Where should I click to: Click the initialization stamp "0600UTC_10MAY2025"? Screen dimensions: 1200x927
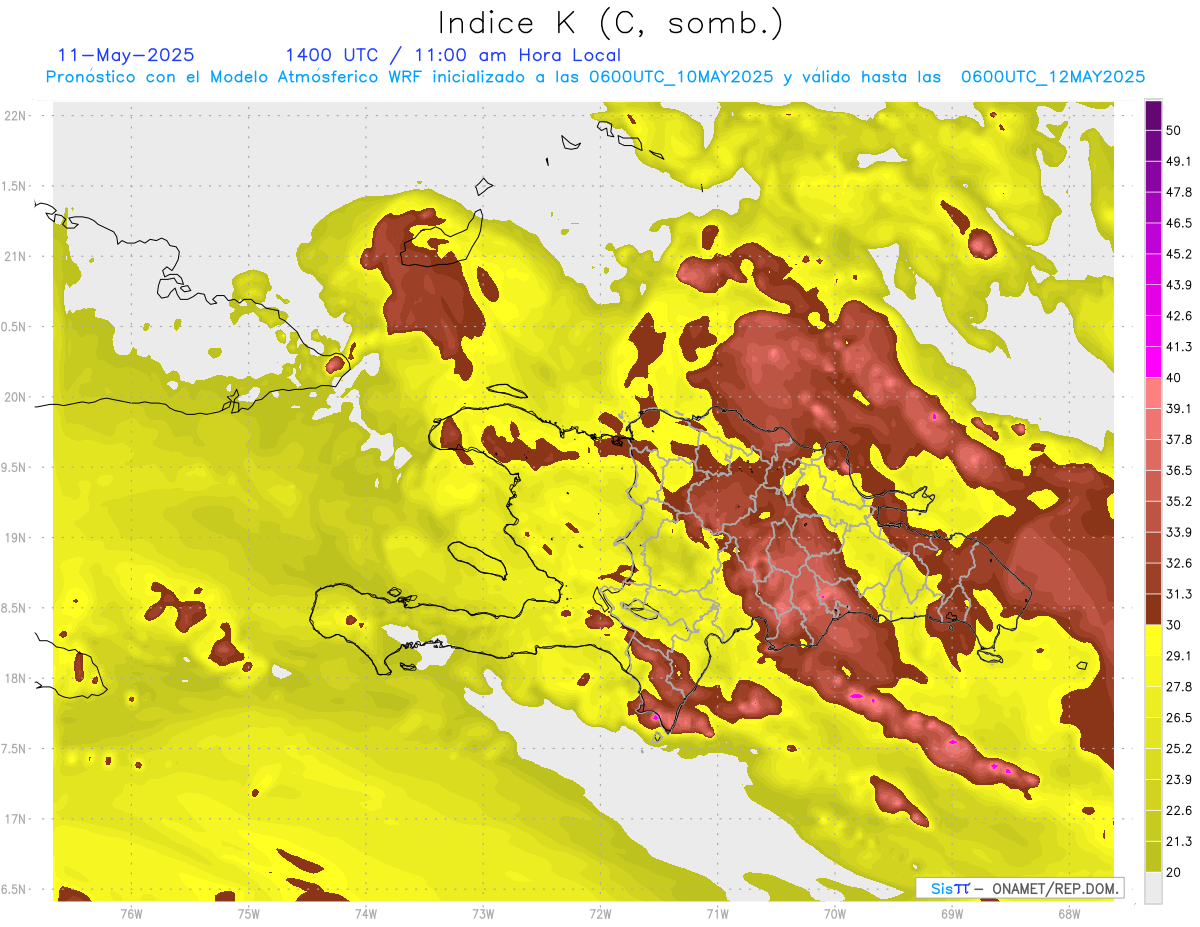[681, 77]
